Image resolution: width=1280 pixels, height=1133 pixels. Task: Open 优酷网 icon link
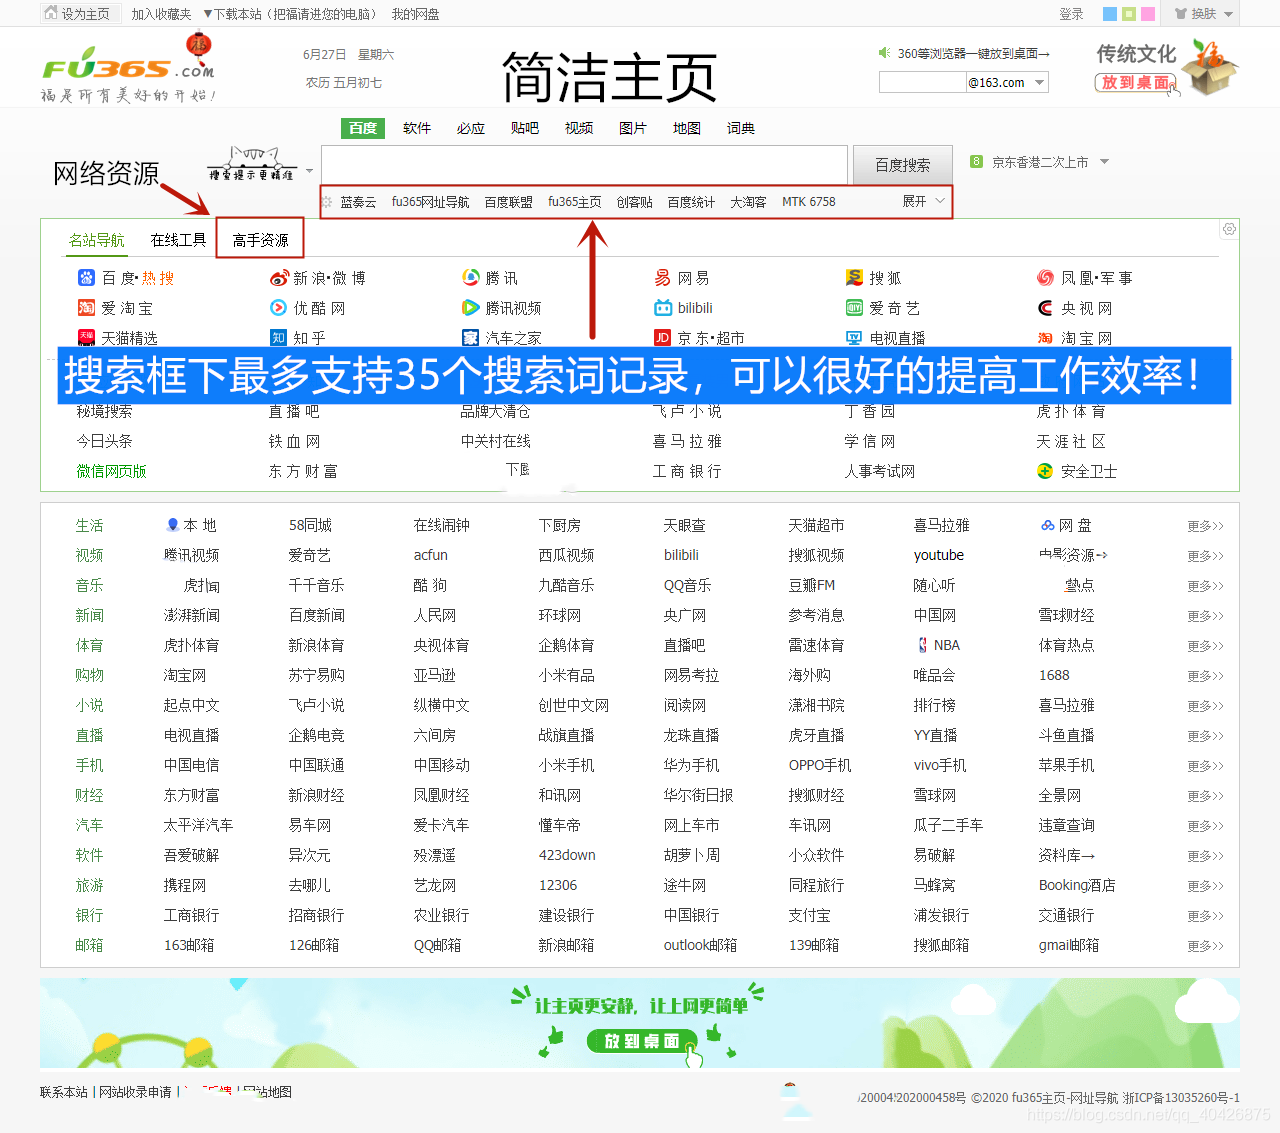[x=278, y=308]
